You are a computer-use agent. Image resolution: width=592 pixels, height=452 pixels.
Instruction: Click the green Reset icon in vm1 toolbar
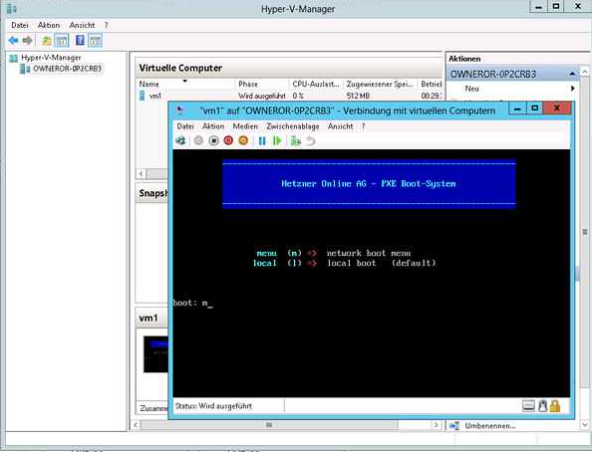278,141
